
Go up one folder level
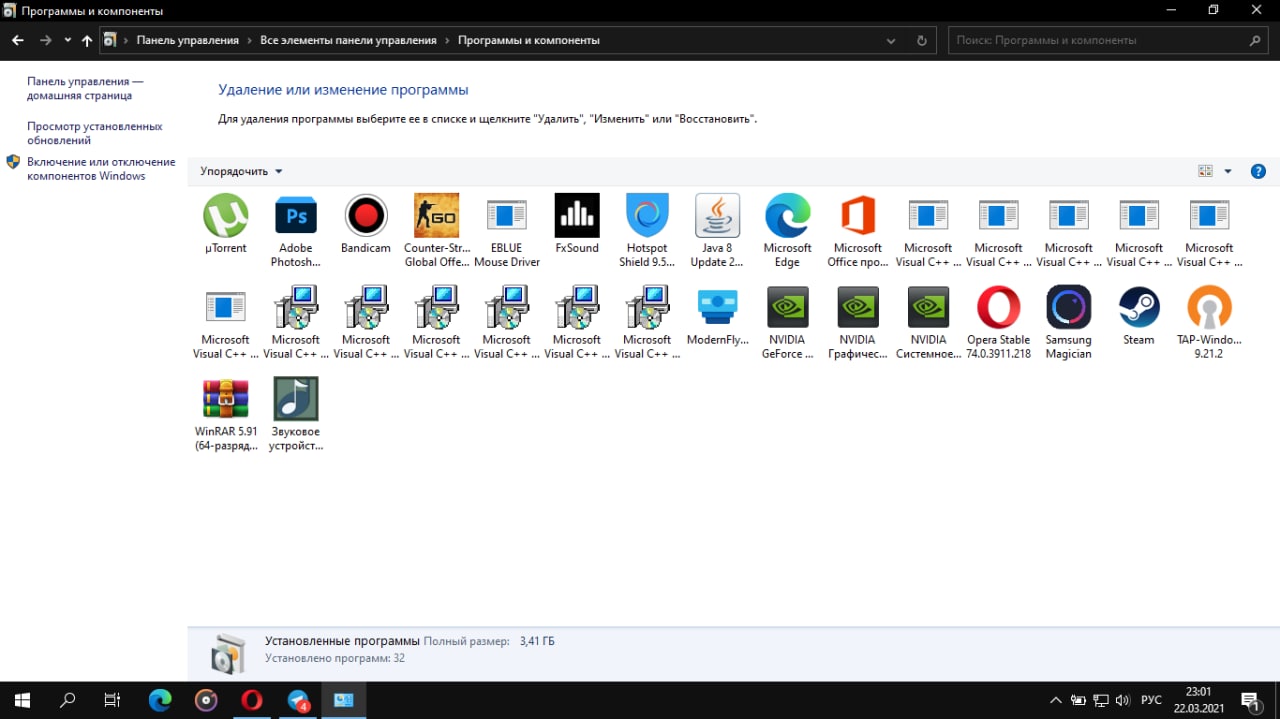click(87, 41)
